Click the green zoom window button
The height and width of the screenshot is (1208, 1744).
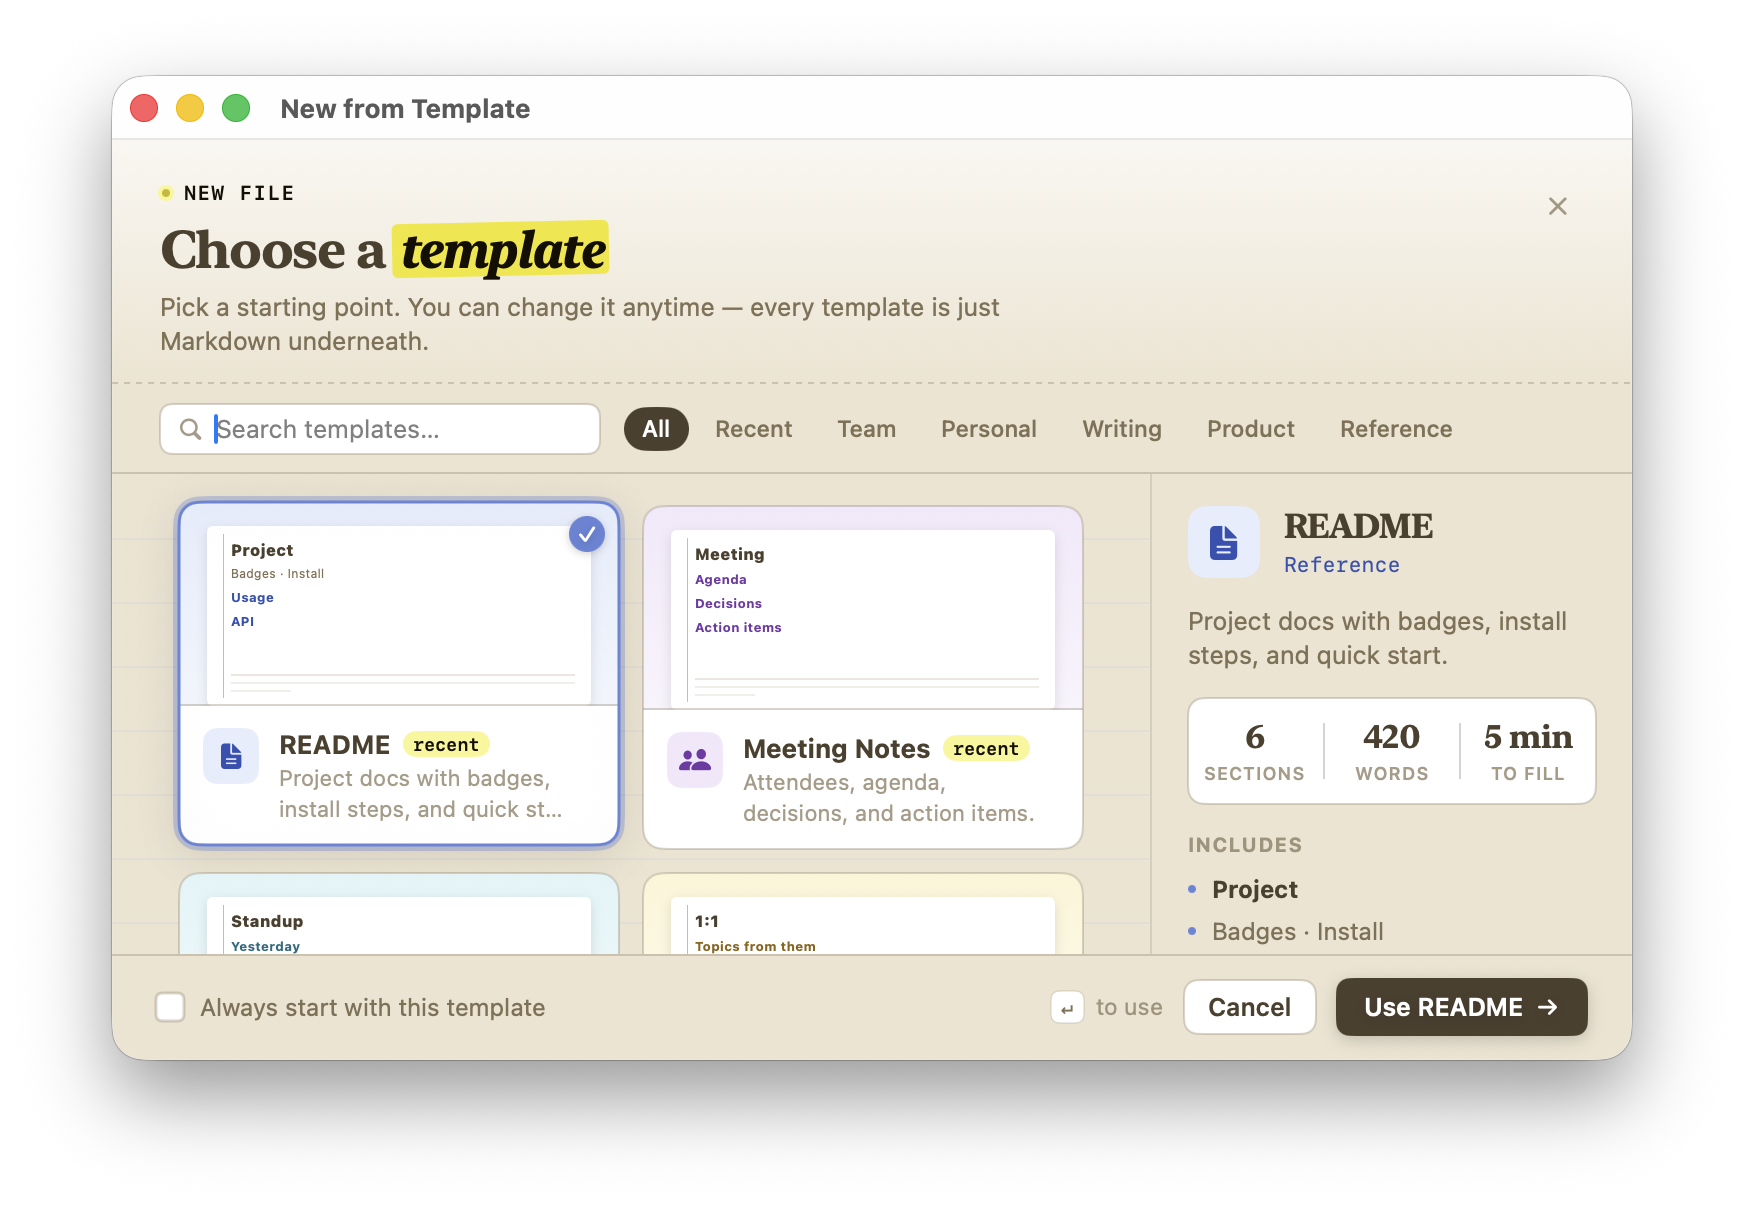pyautogui.click(x=236, y=108)
